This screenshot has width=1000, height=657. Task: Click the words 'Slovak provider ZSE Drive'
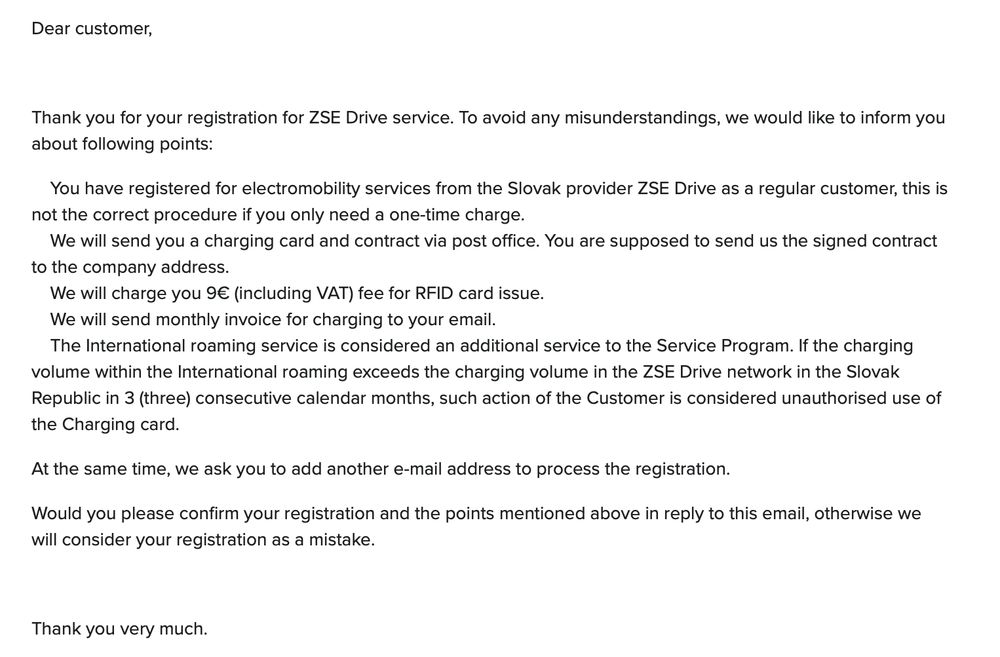tap(612, 189)
